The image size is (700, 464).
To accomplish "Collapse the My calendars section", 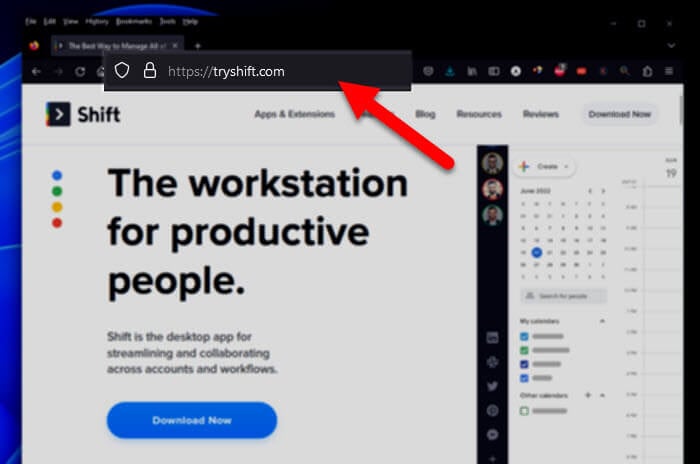I will (x=602, y=321).
